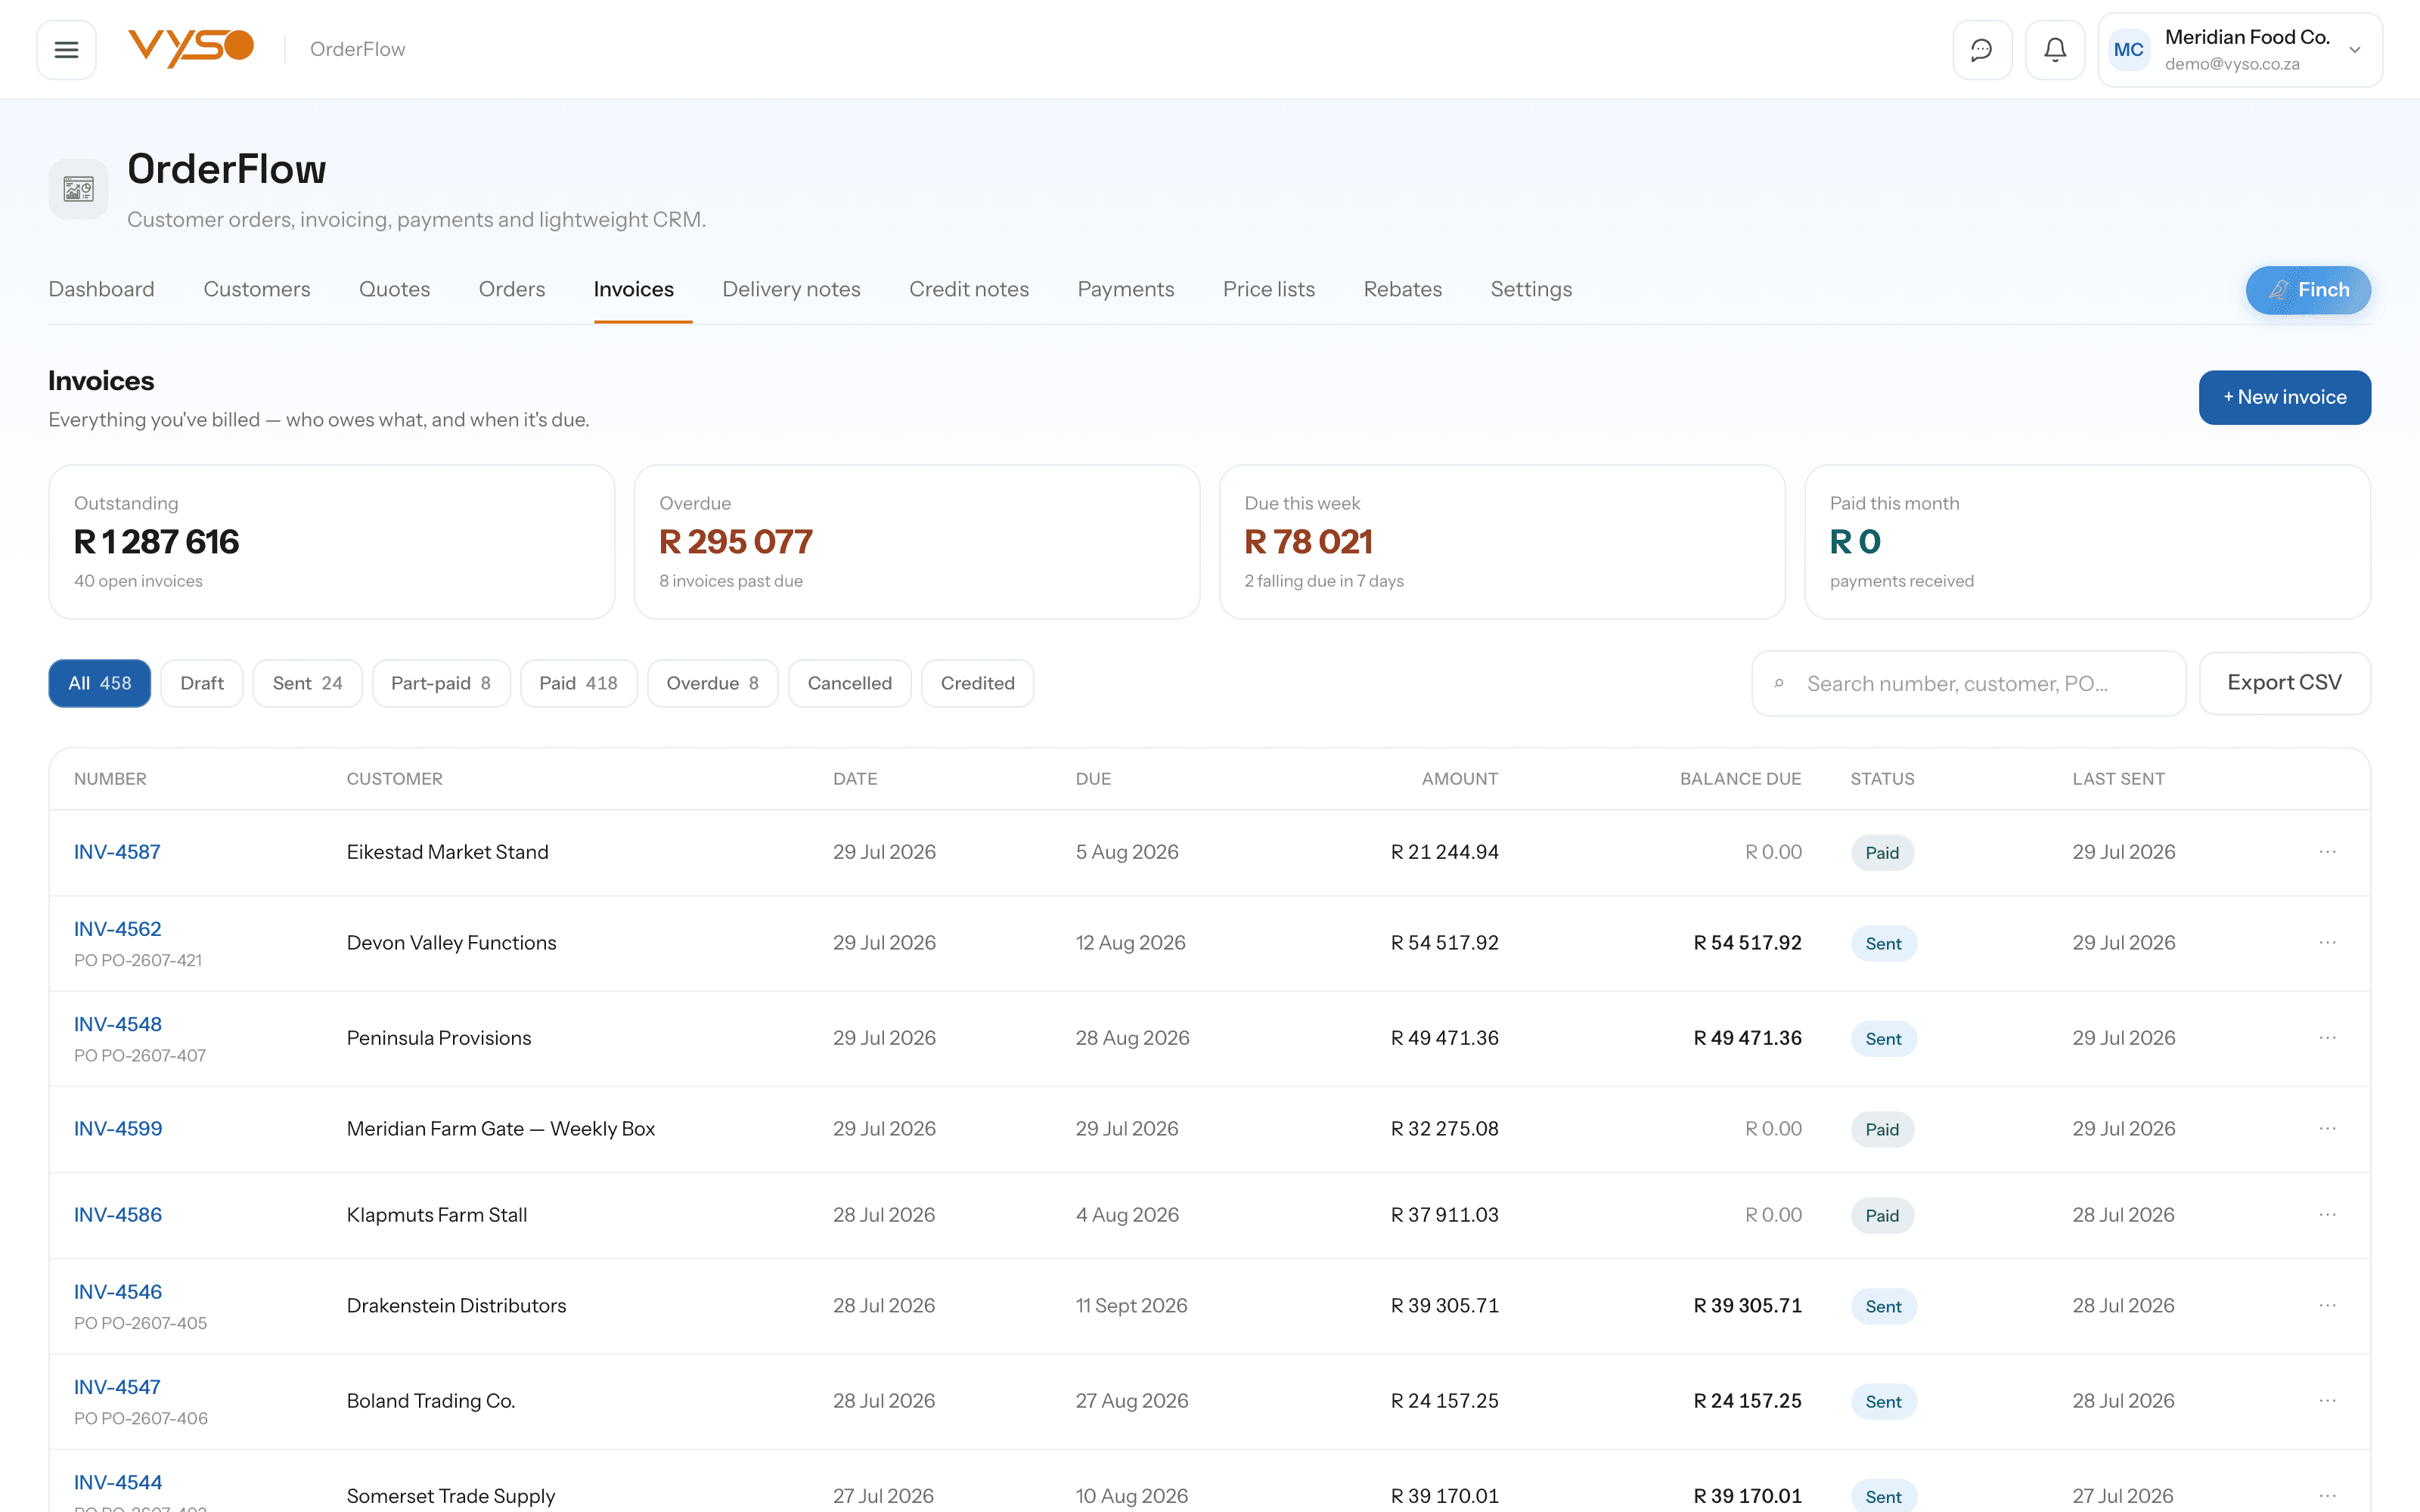The width and height of the screenshot is (2420, 1512).
Task: Open the Price lists tab
Action: click(x=1268, y=289)
